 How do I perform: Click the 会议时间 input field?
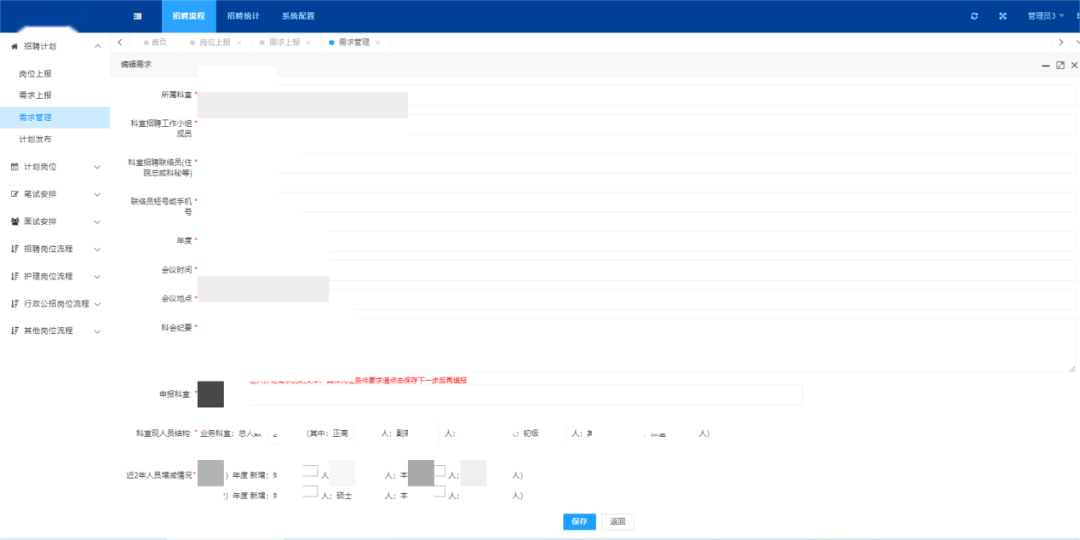coord(636,270)
